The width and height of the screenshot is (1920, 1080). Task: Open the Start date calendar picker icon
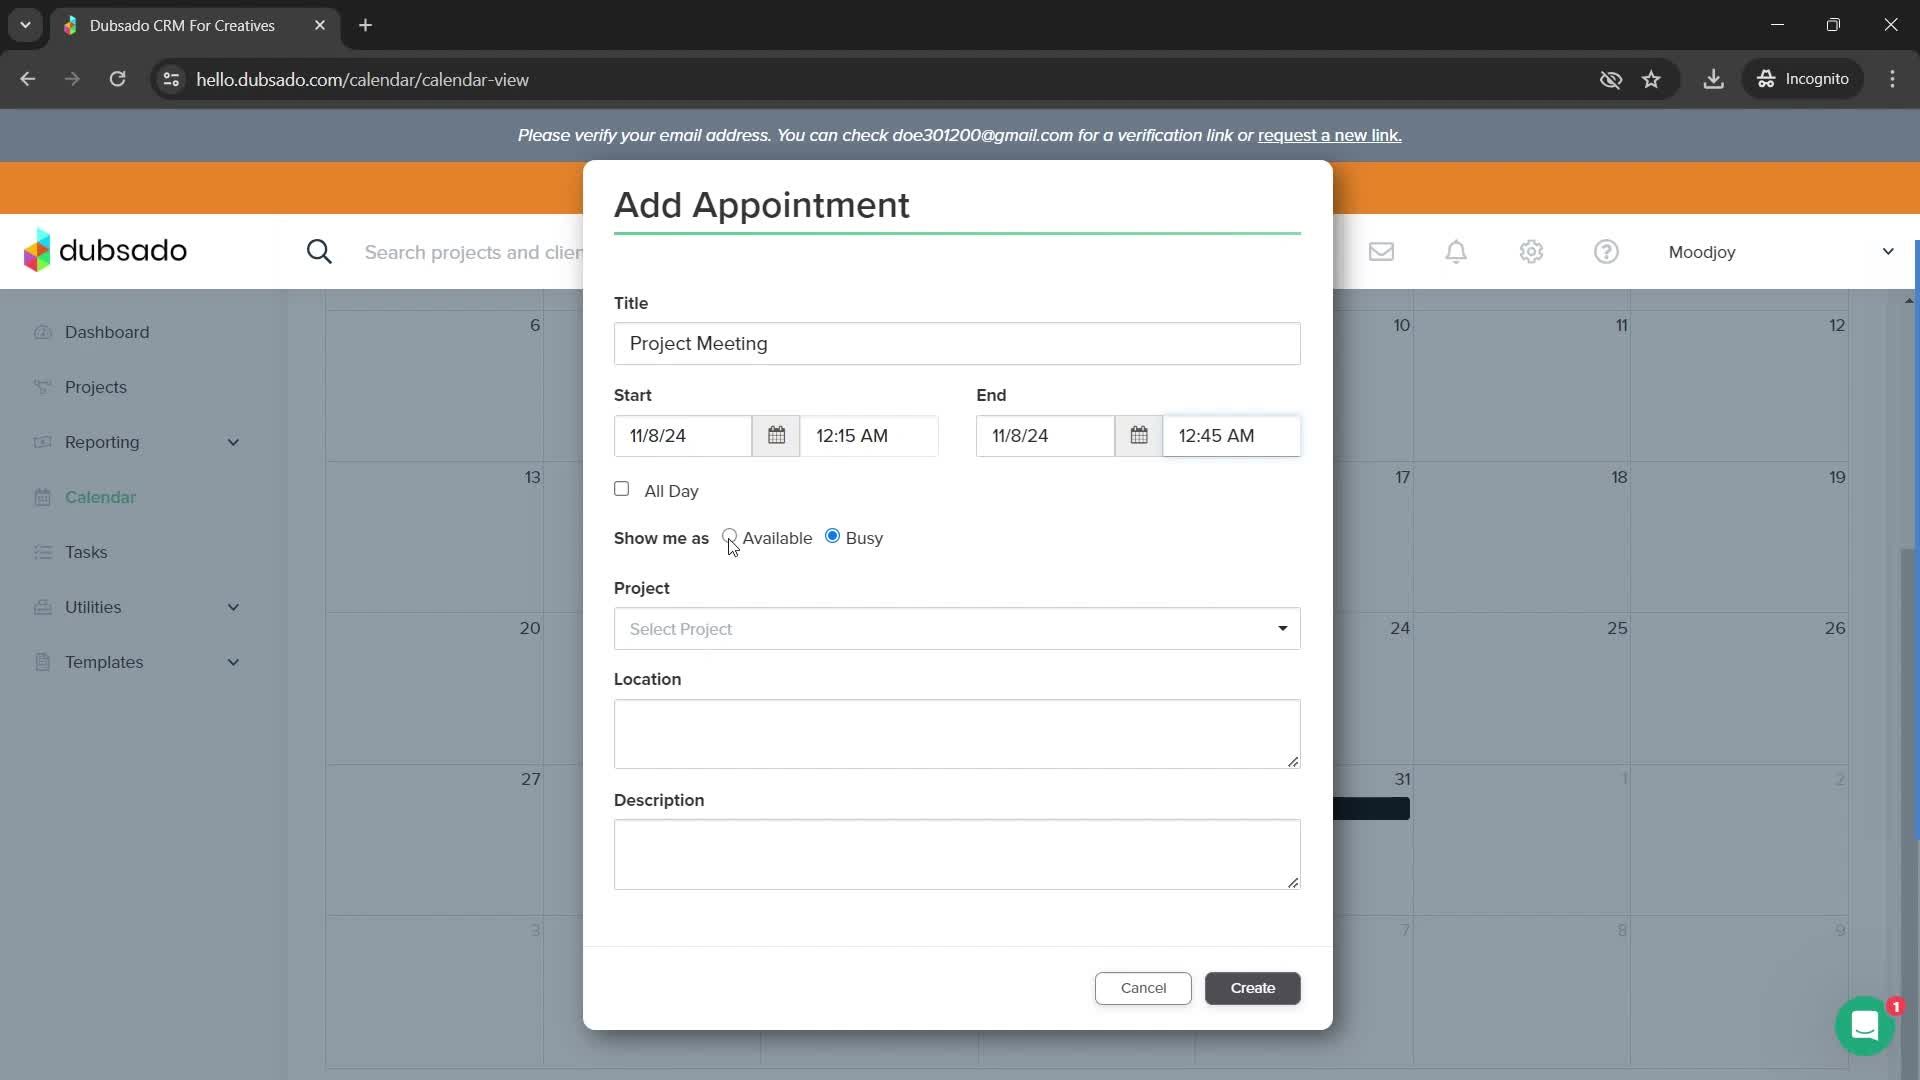pyautogui.click(x=776, y=436)
